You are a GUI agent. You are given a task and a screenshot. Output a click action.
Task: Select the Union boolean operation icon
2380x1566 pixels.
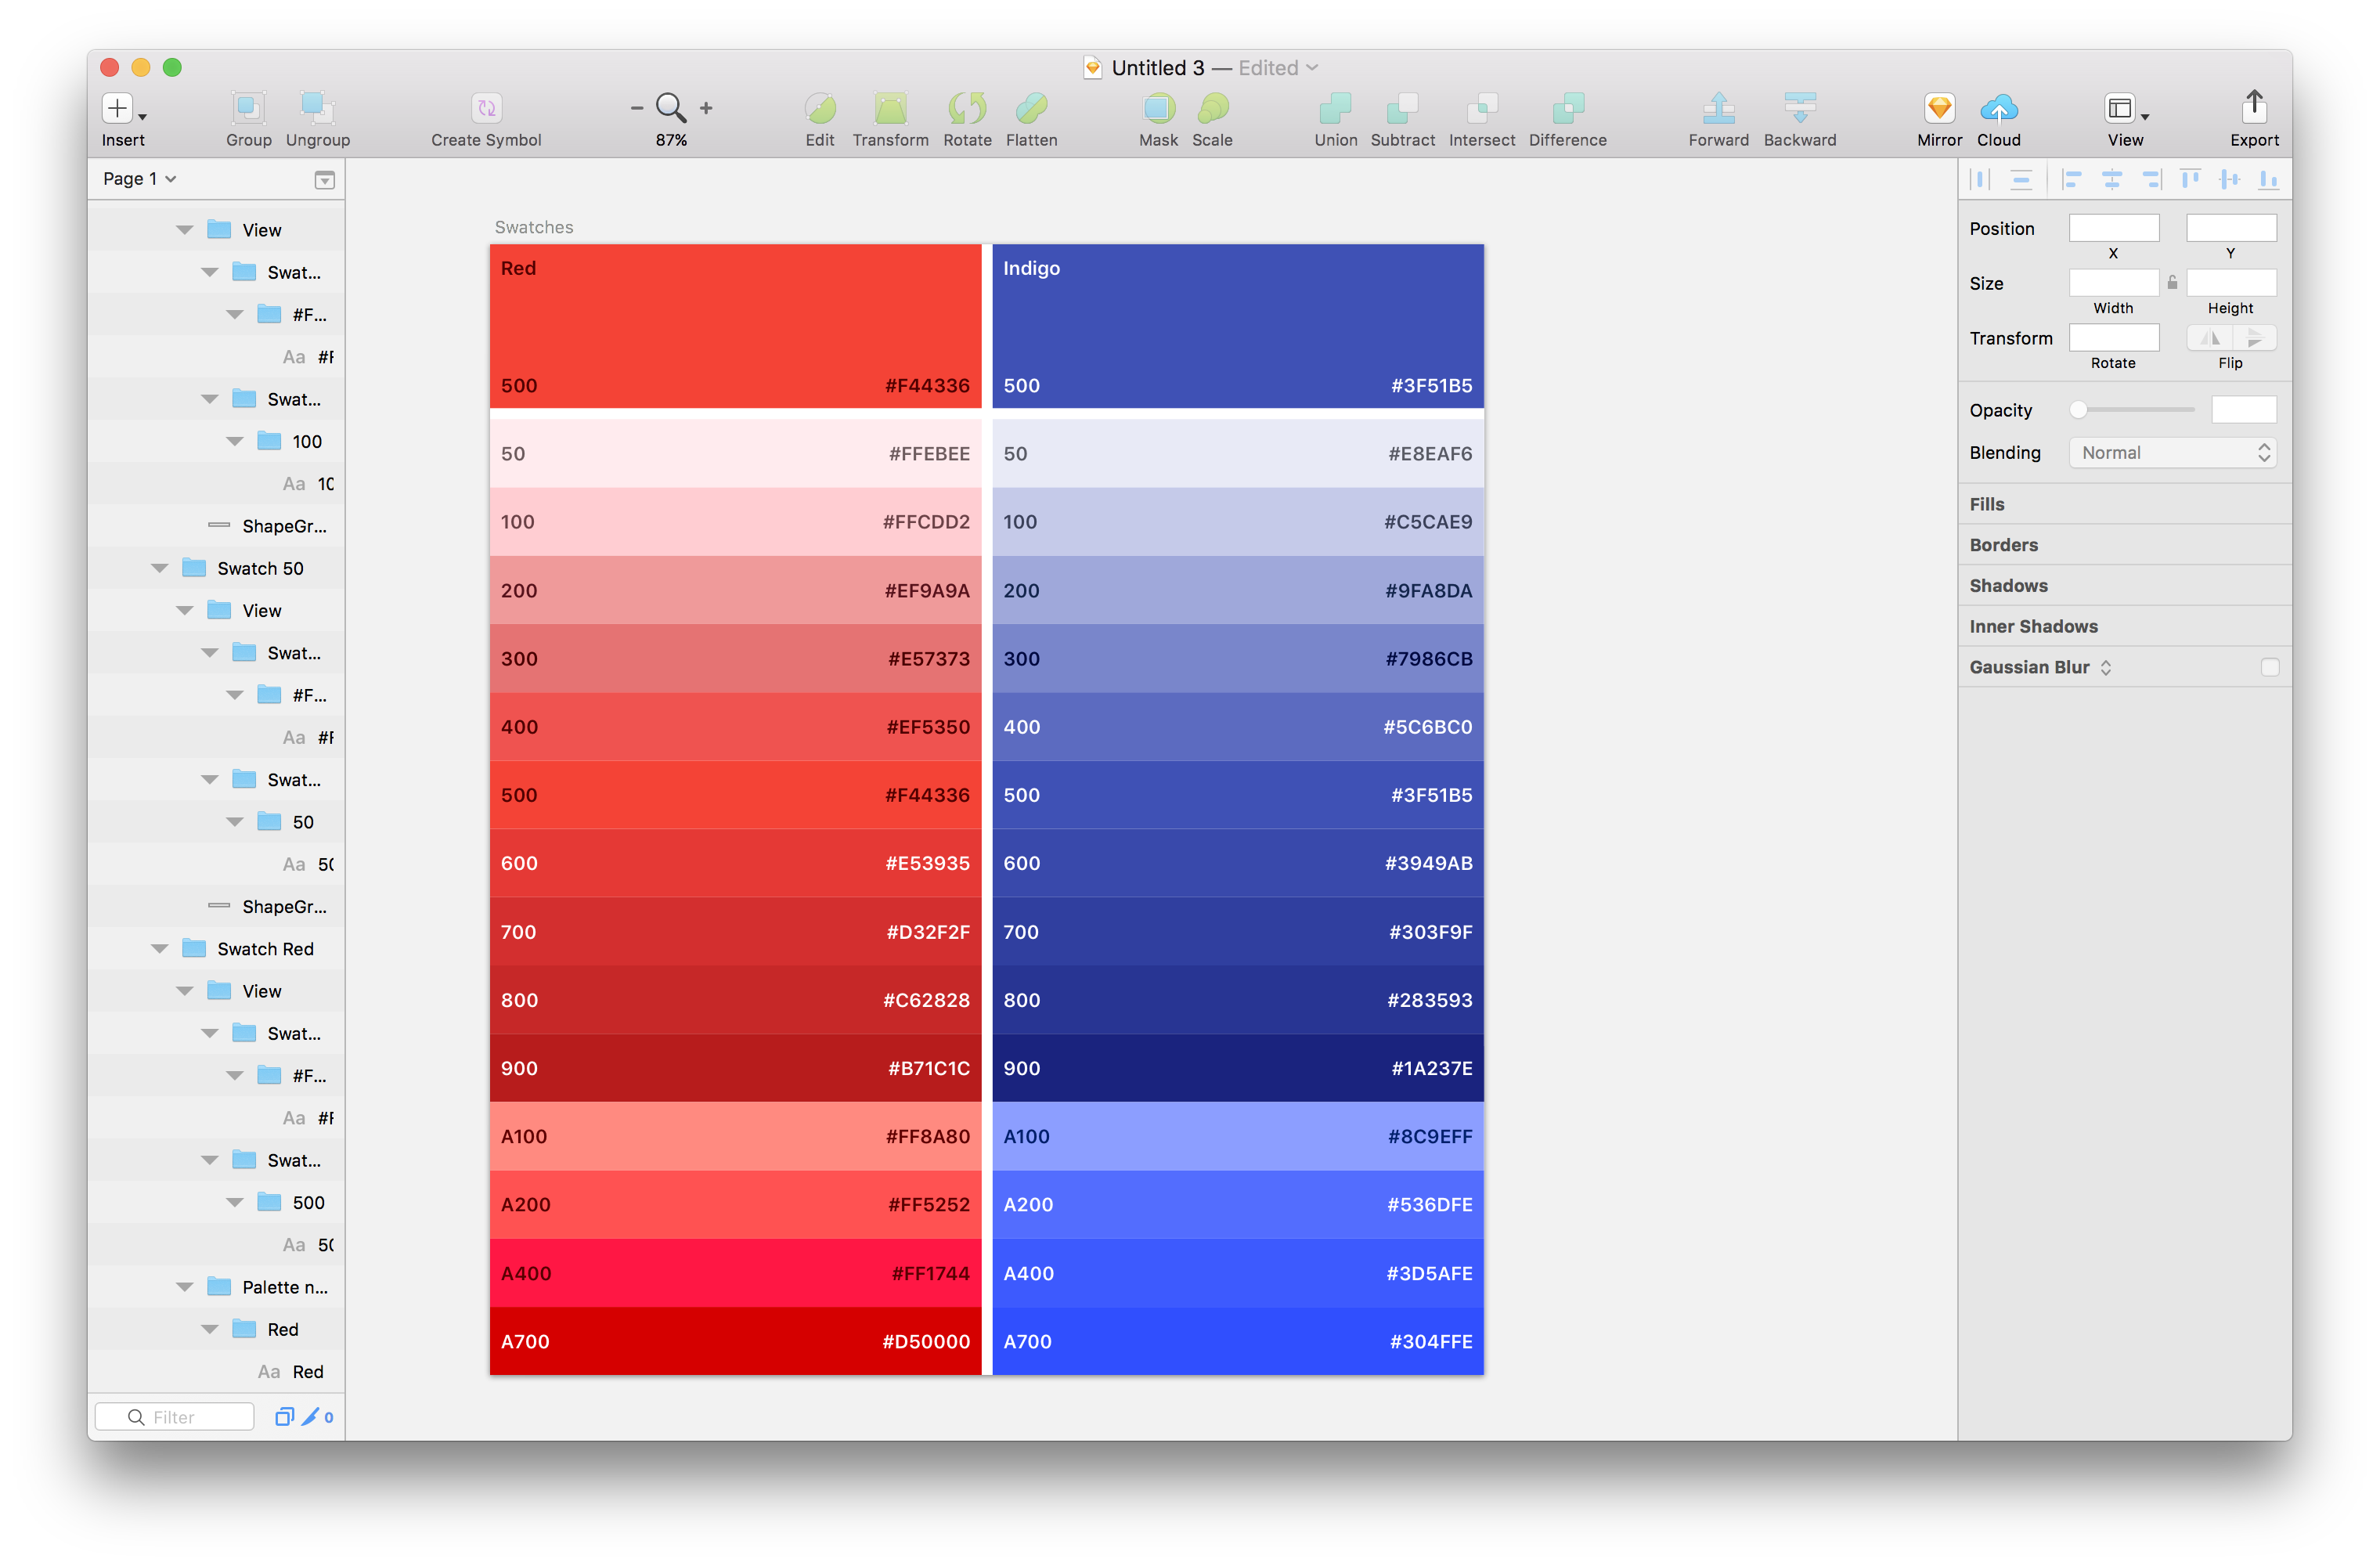[1335, 108]
